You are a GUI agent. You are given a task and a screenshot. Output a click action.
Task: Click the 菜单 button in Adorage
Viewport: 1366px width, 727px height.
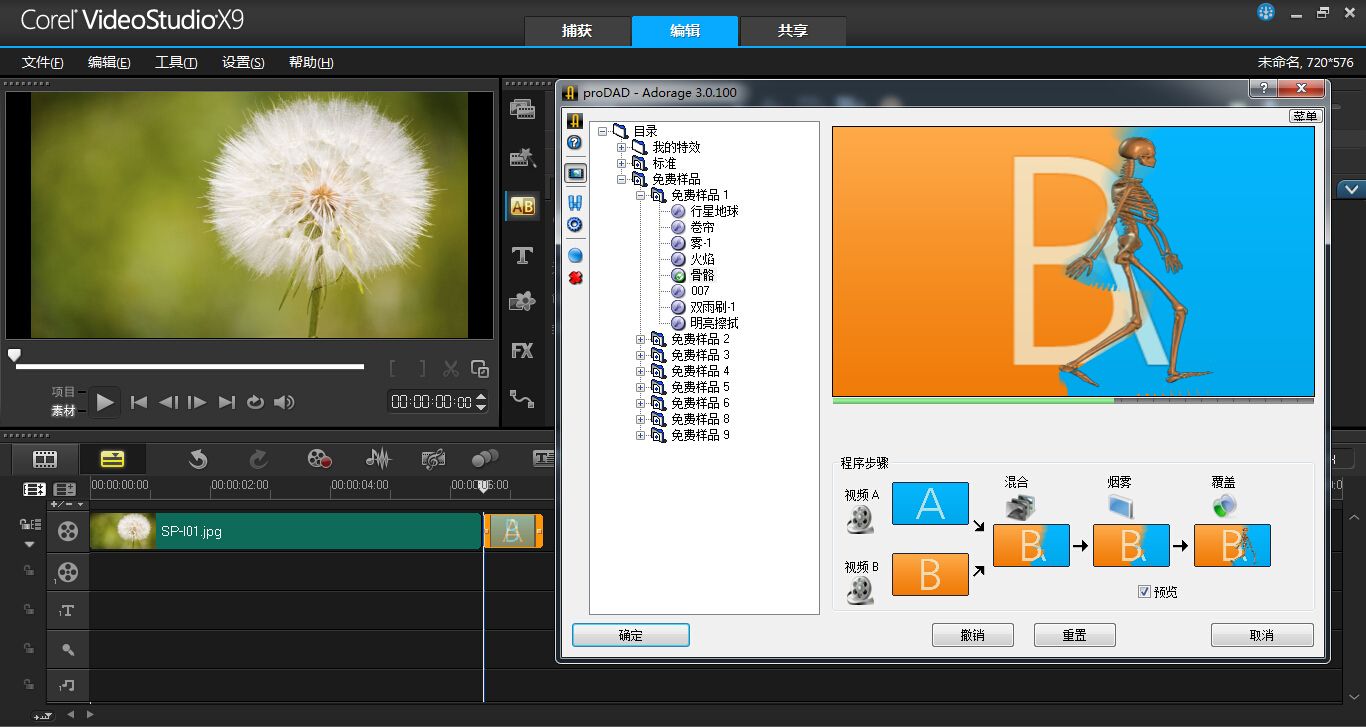point(1306,116)
